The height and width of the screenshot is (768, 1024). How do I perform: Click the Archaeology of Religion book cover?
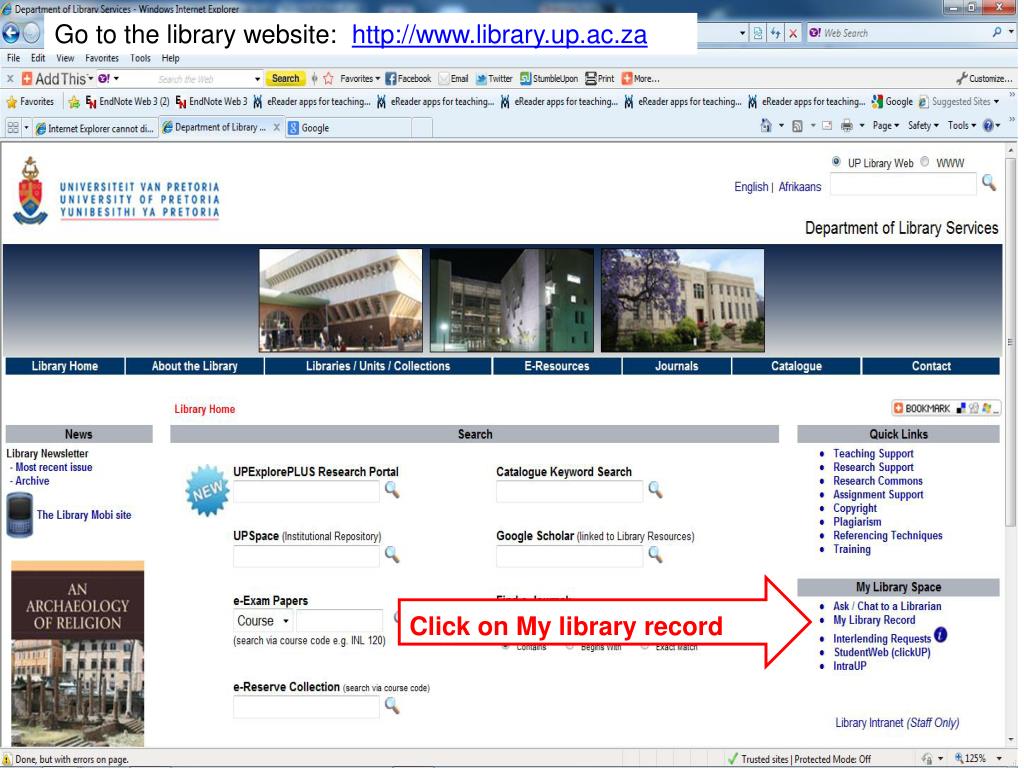pos(77,653)
